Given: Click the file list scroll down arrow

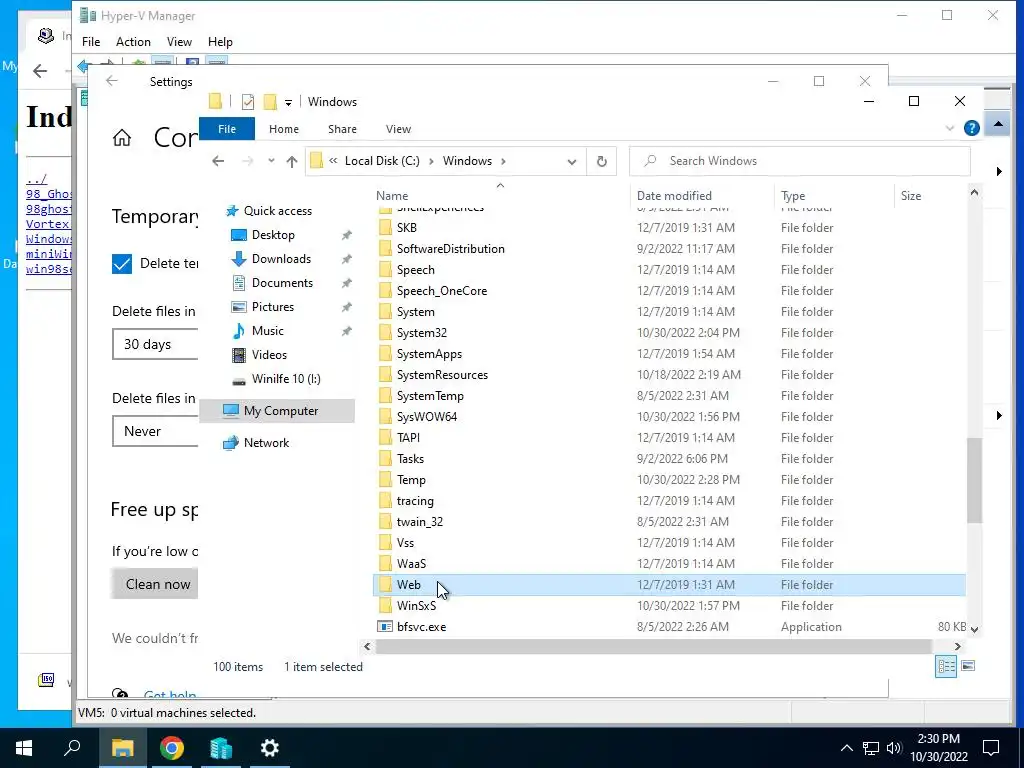Looking at the screenshot, I should point(974,630).
